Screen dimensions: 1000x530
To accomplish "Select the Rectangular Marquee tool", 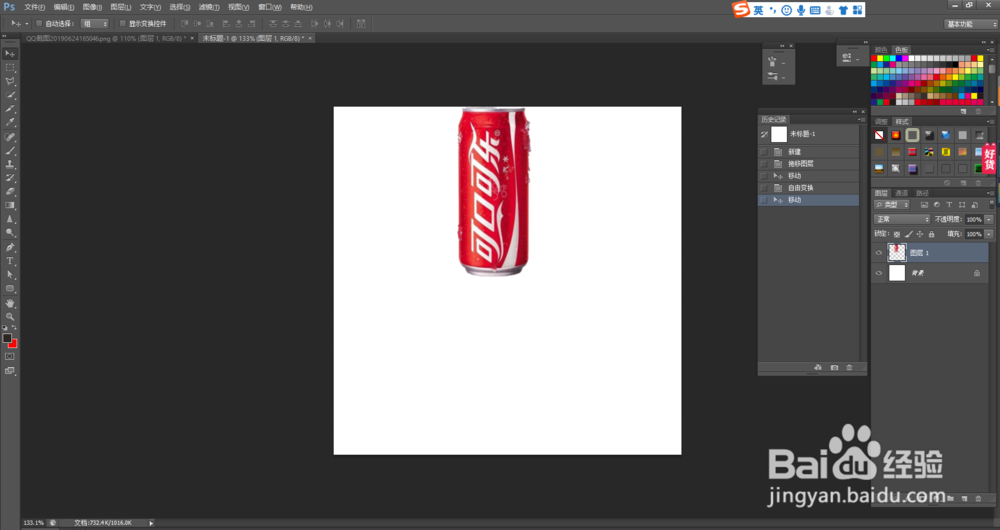I will click(10, 68).
